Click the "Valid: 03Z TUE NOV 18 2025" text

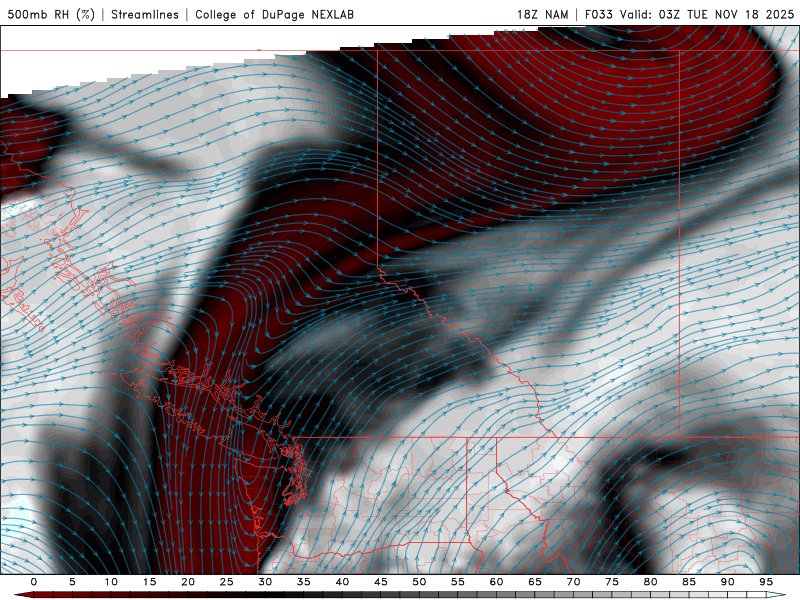pyautogui.click(x=707, y=14)
